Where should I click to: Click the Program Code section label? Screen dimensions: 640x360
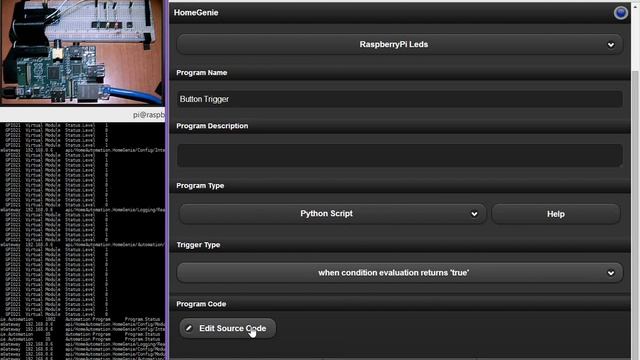[201, 304]
